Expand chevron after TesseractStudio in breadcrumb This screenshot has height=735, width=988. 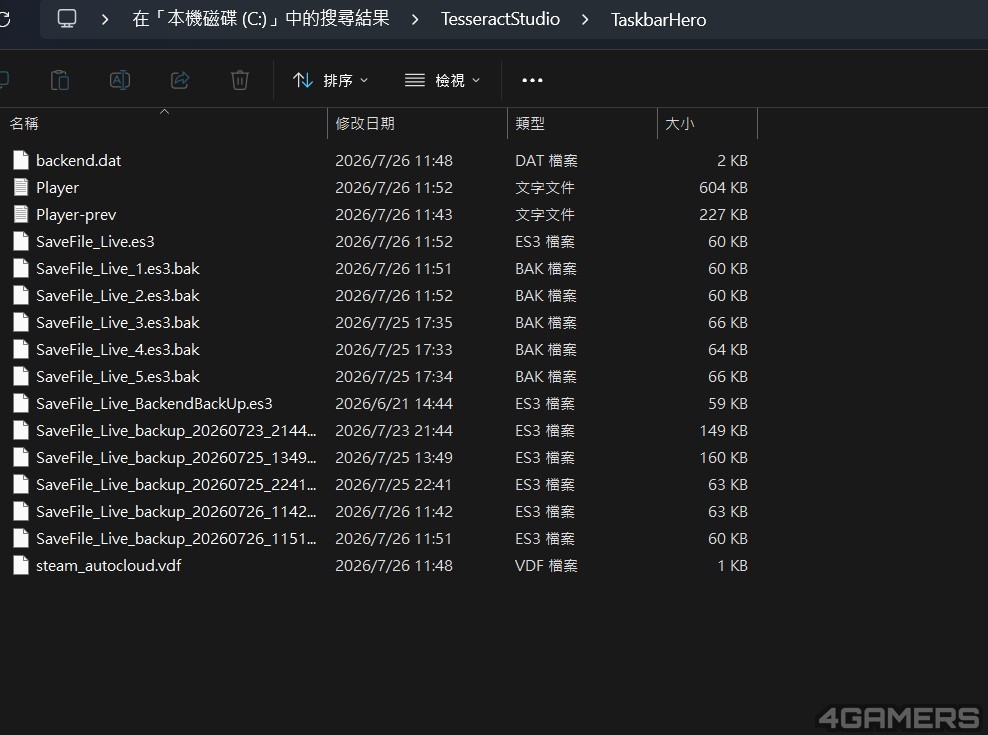585,20
